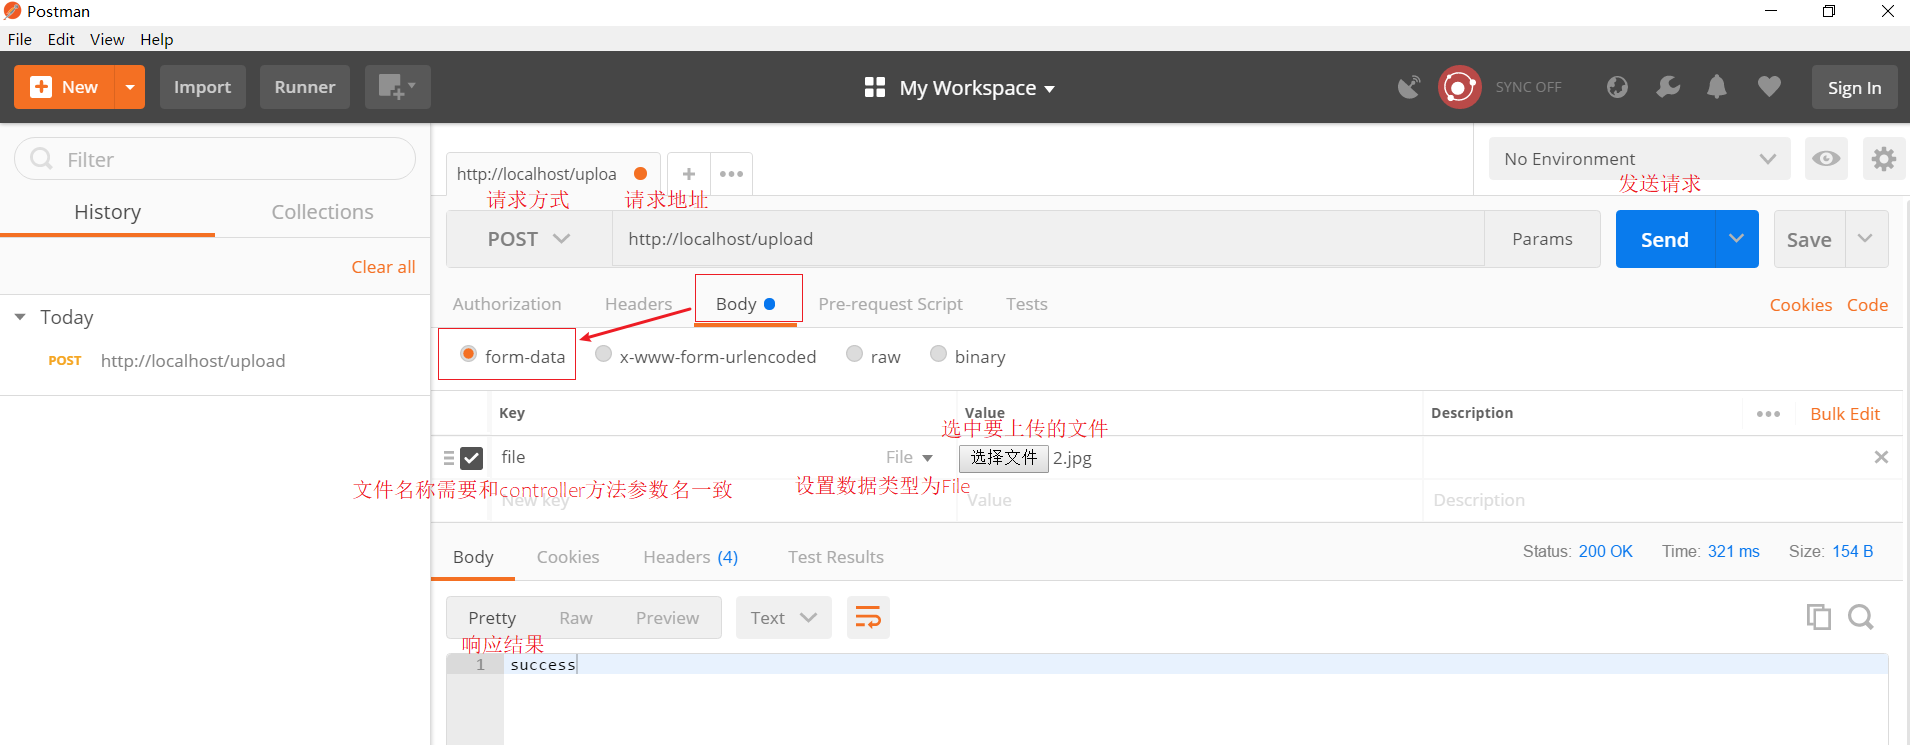This screenshot has height=745, width=1910.
Task: Change the File type dropdown for key
Action: pyautogui.click(x=909, y=457)
